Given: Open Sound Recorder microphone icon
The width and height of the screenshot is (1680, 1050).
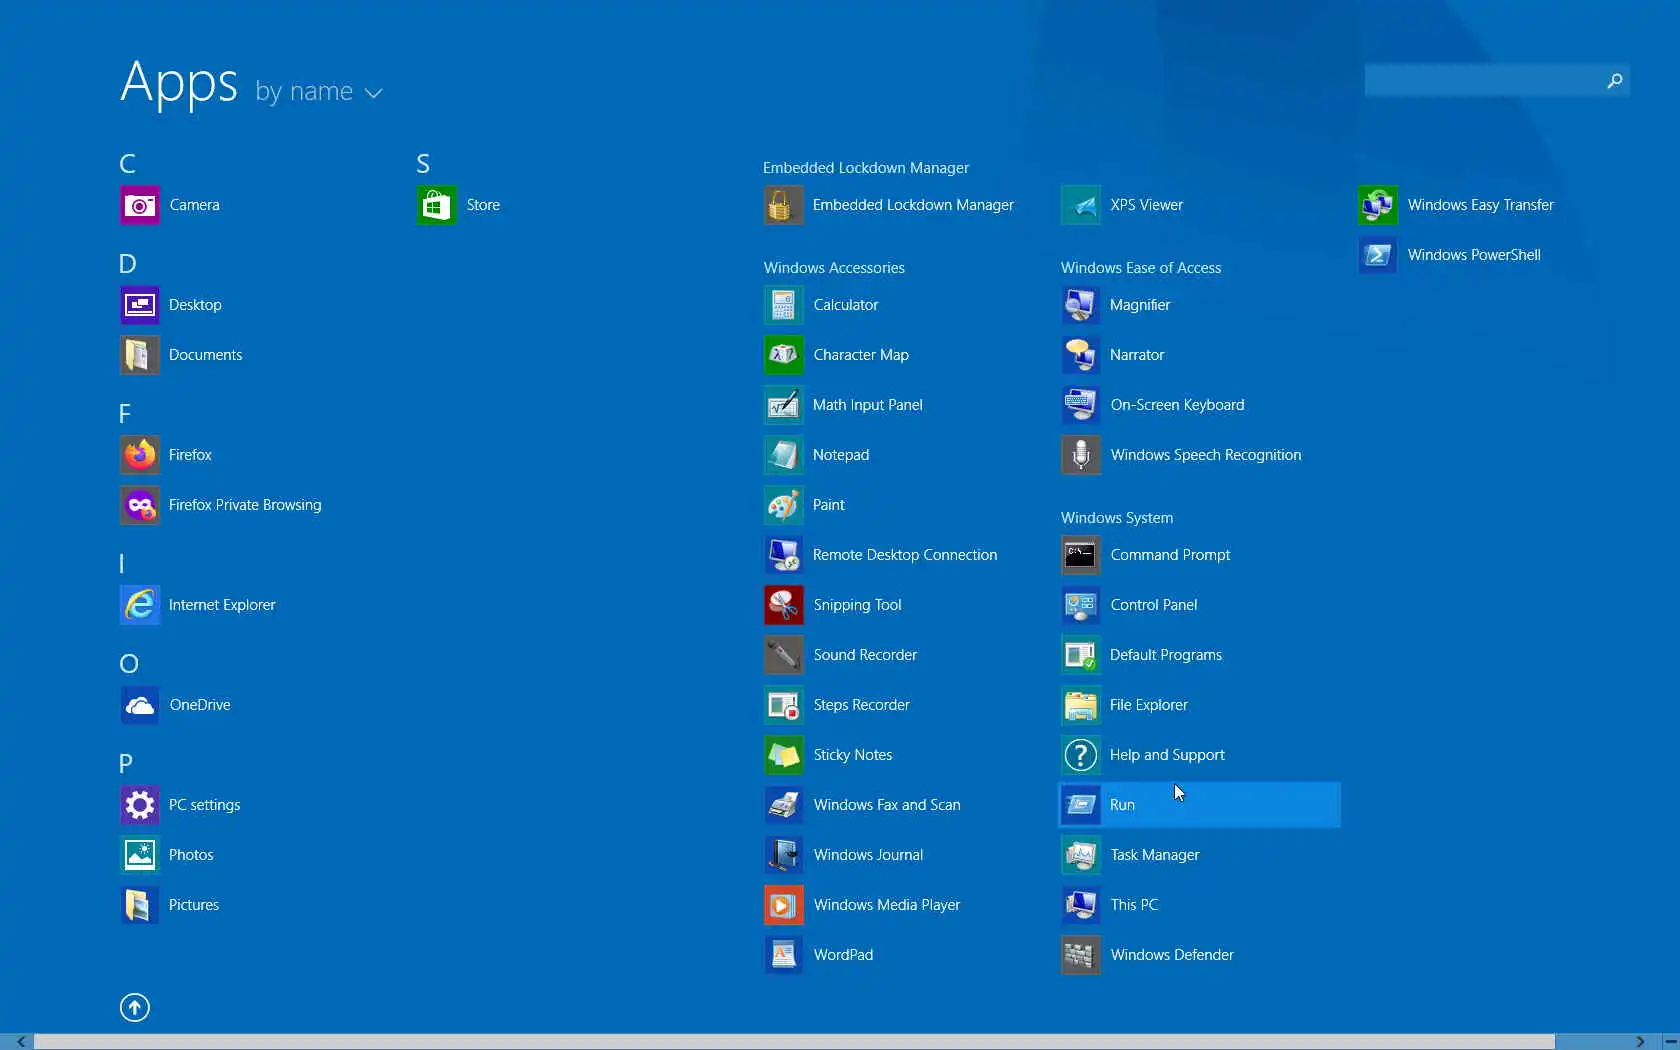Looking at the screenshot, I should pos(784,655).
